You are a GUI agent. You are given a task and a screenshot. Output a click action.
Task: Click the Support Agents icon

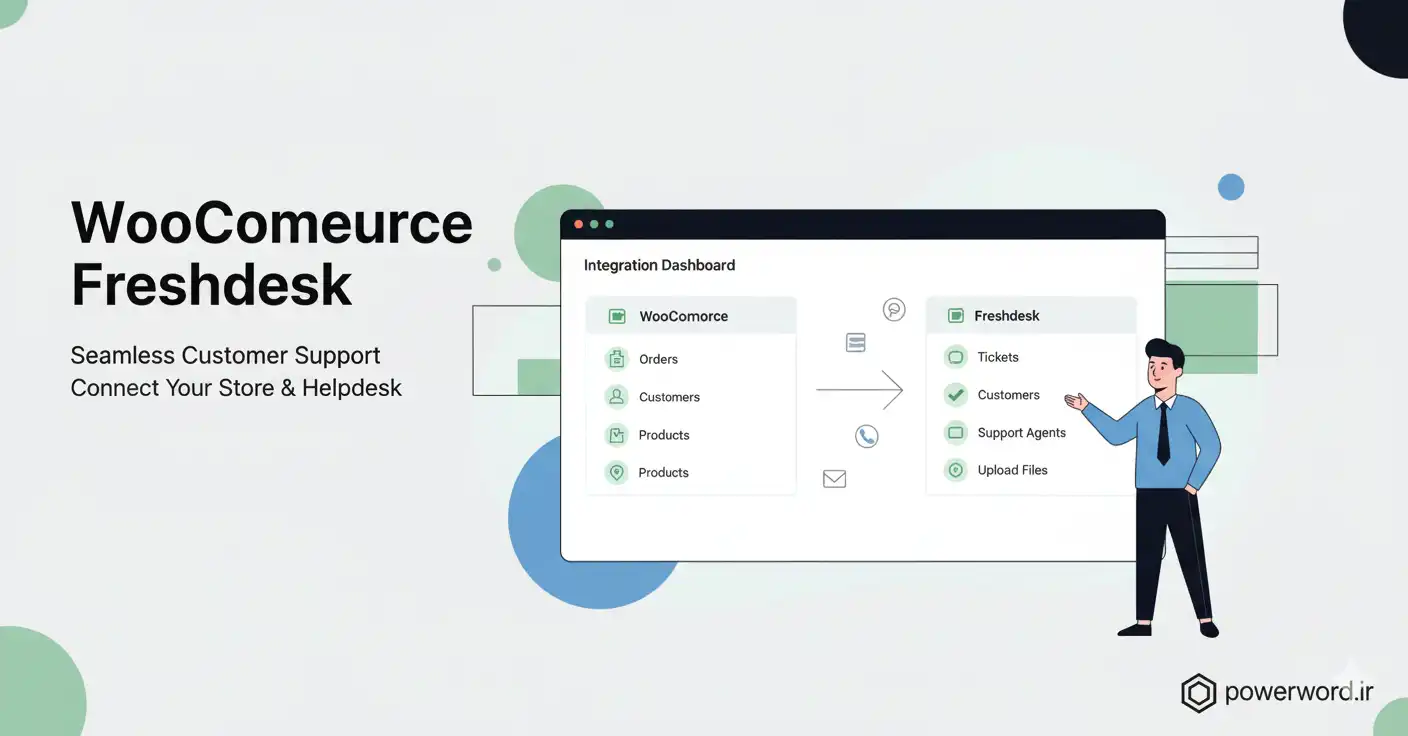956,433
